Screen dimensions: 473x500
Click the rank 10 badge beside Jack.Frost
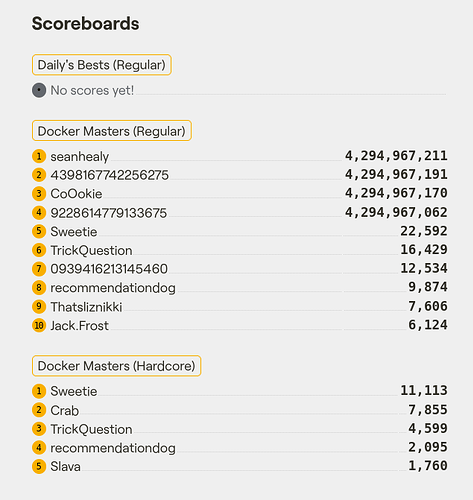(x=39, y=325)
